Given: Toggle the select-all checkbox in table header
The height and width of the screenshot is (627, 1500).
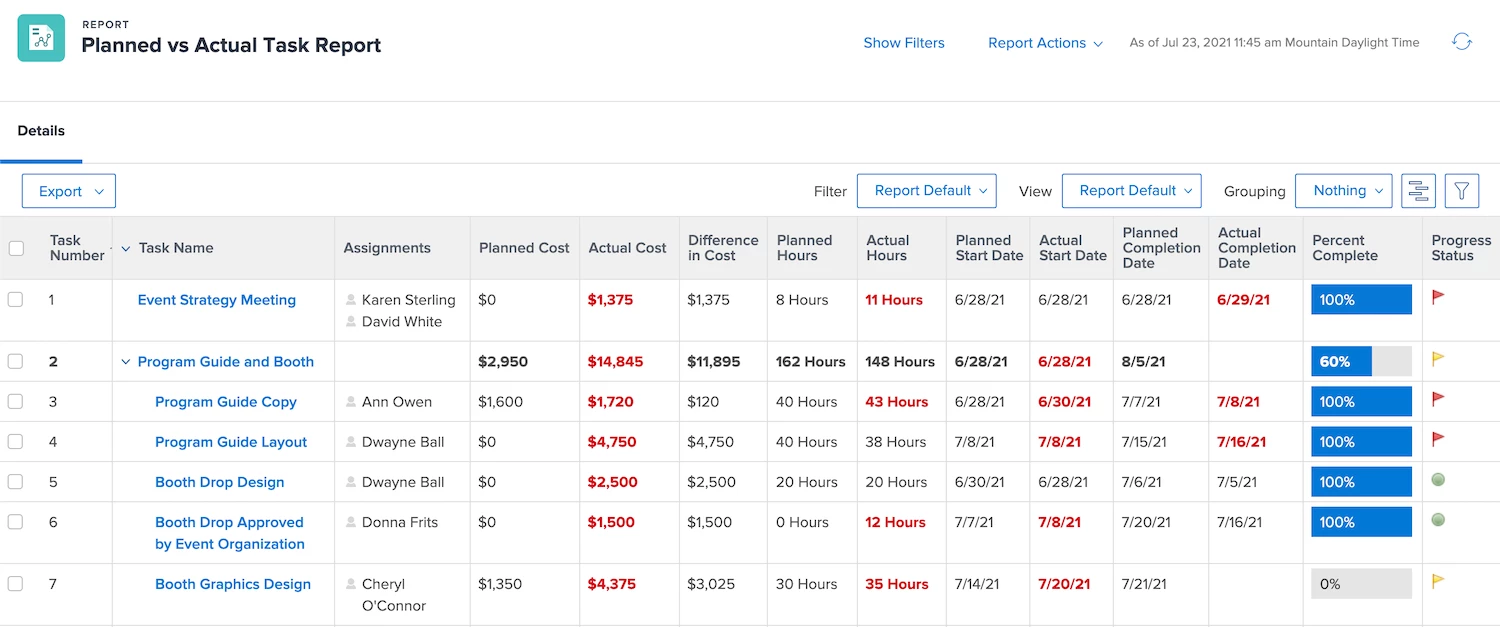Looking at the screenshot, I should [x=16, y=248].
